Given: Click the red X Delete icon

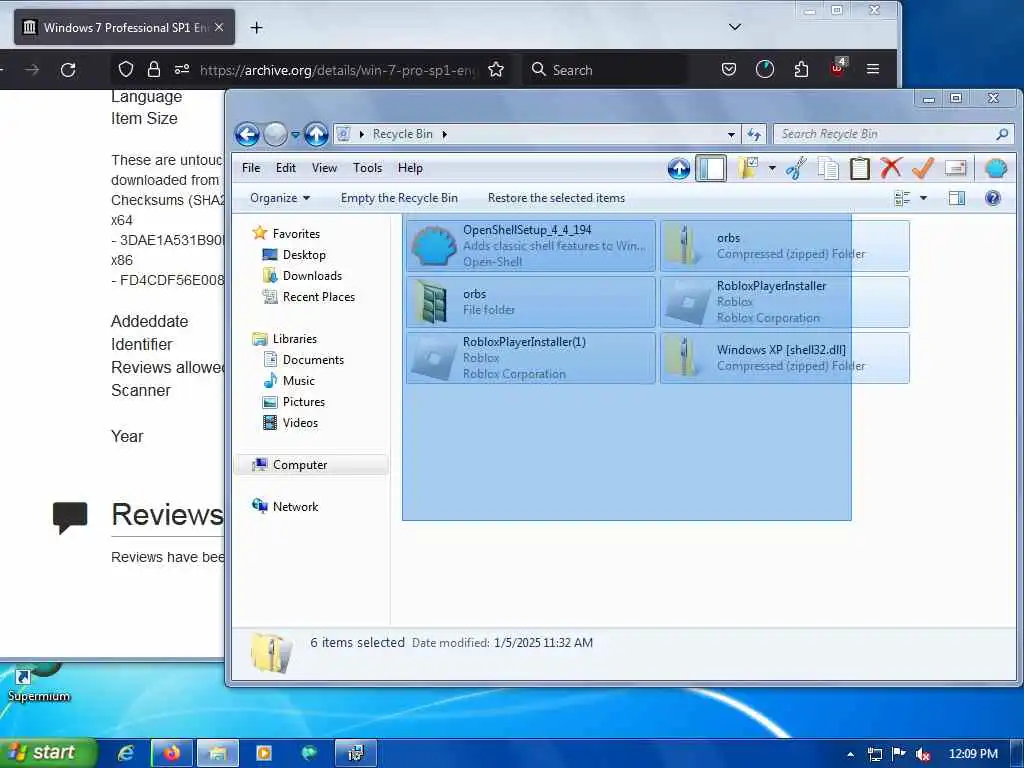Looking at the screenshot, I should tap(891, 168).
